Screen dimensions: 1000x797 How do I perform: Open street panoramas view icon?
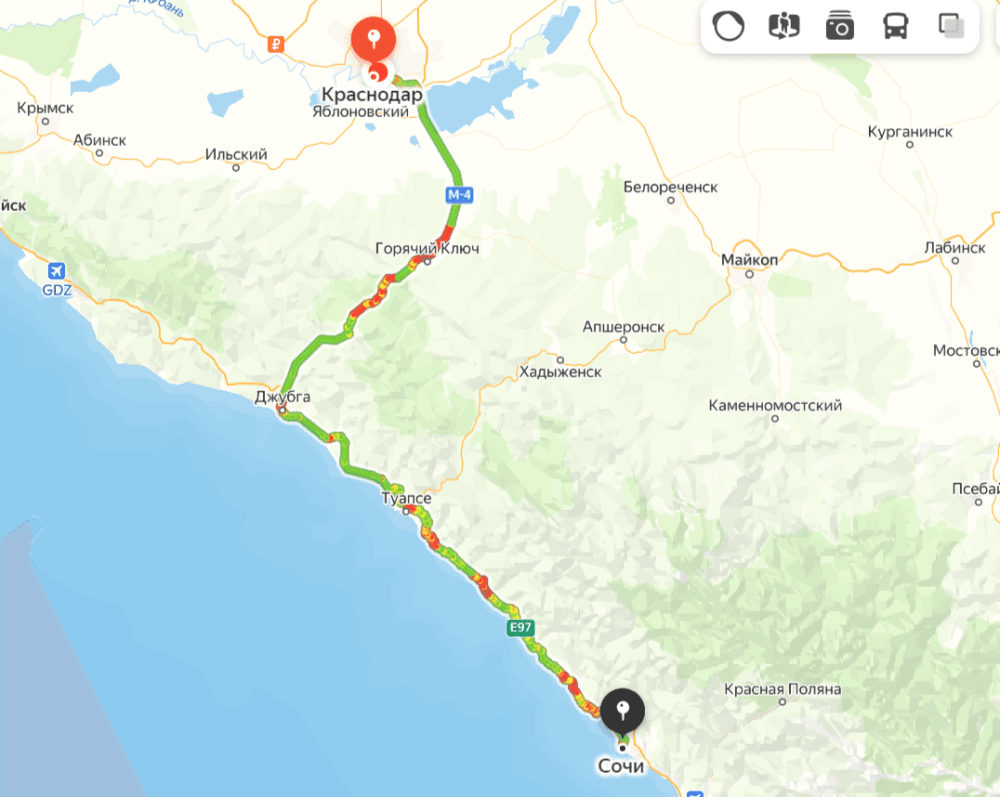(784, 26)
